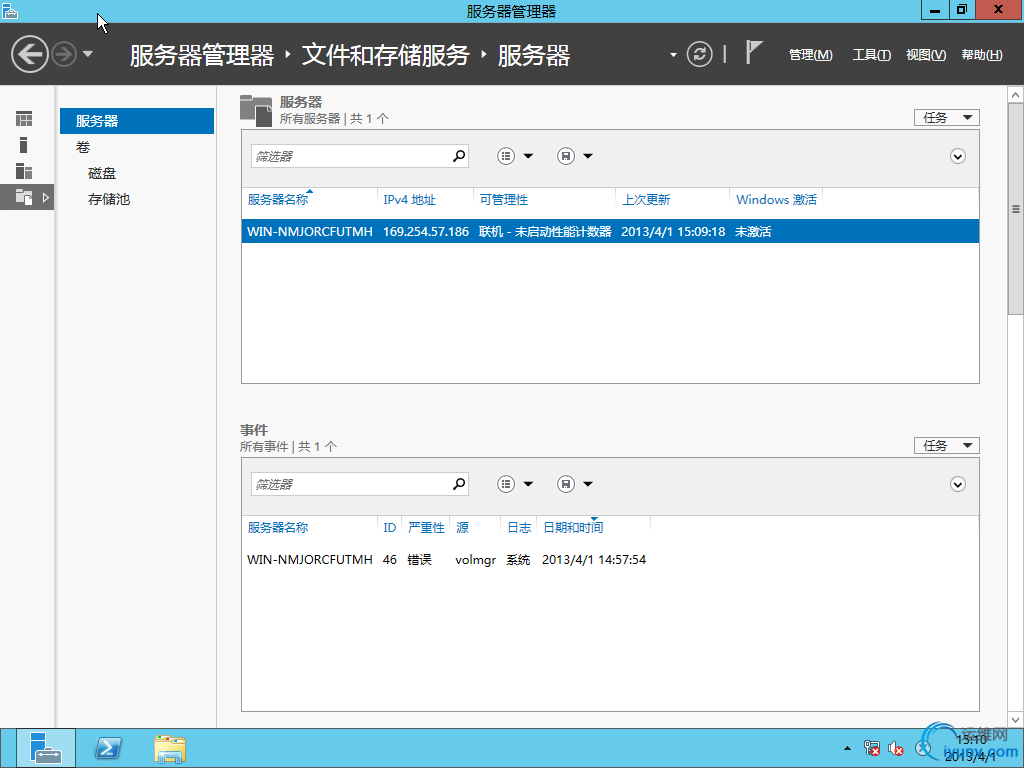Go back with the back arrow button
The image size is (1024, 768).
tap(30, 54)
